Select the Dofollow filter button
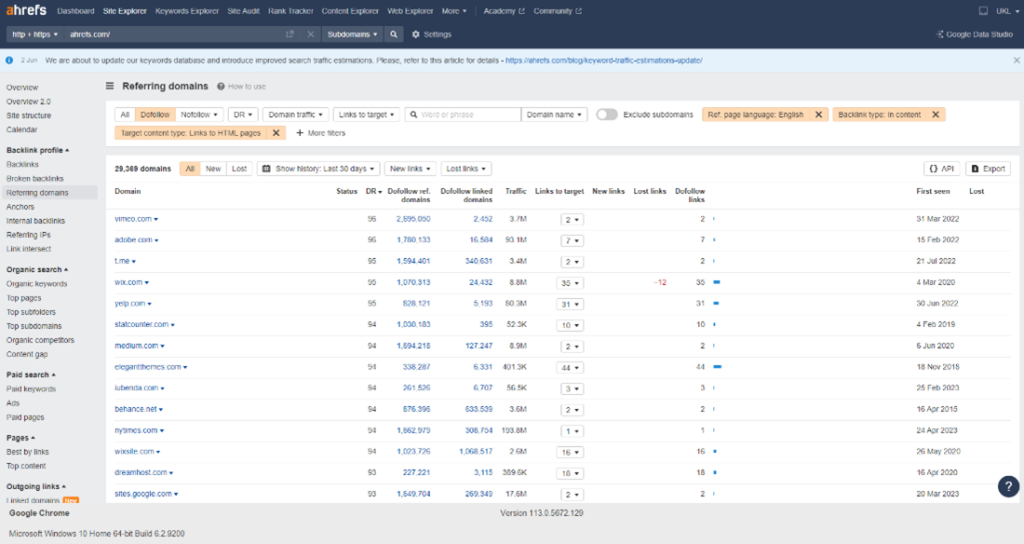Image resolution: width=1024 pixels, height=544 pixels. 155,114
